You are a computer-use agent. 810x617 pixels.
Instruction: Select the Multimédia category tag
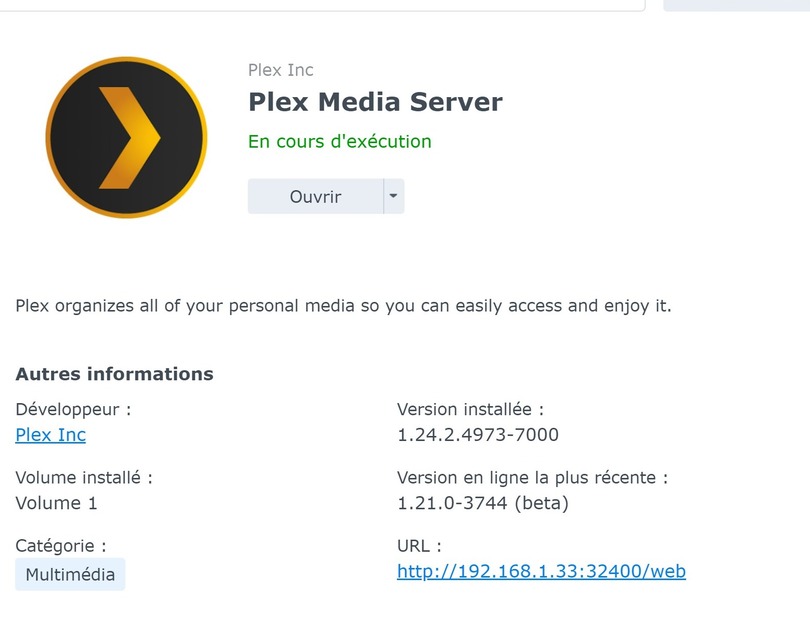(70, 574)
